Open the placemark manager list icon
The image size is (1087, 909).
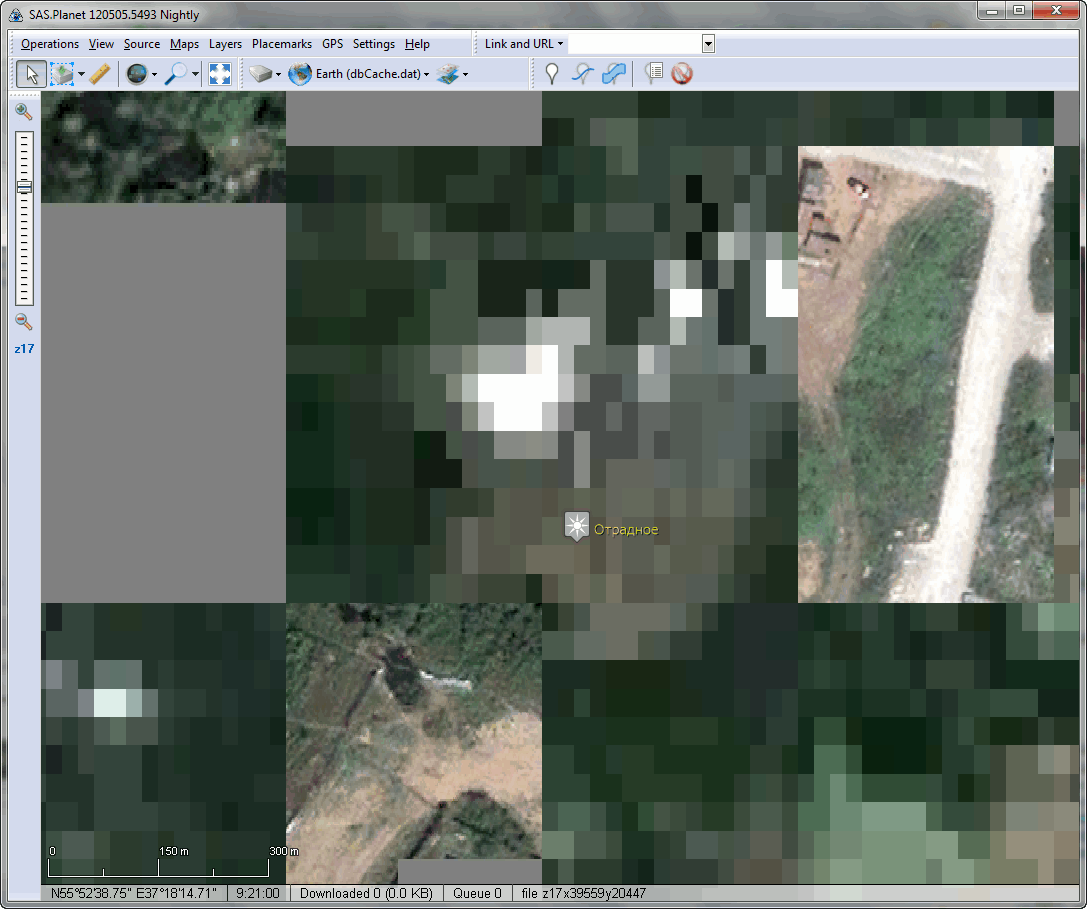click(x=655, y=74)
